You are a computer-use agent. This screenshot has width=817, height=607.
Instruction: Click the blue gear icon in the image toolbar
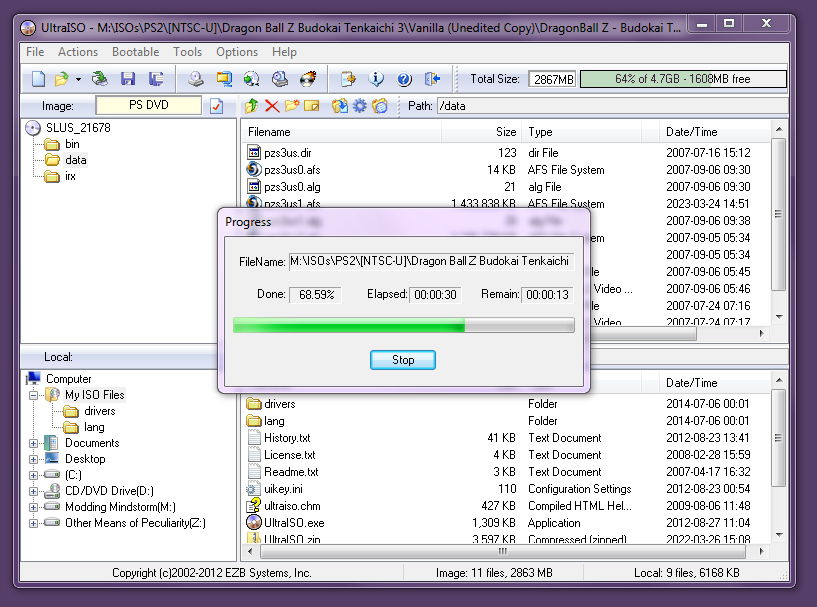point(360,106)
